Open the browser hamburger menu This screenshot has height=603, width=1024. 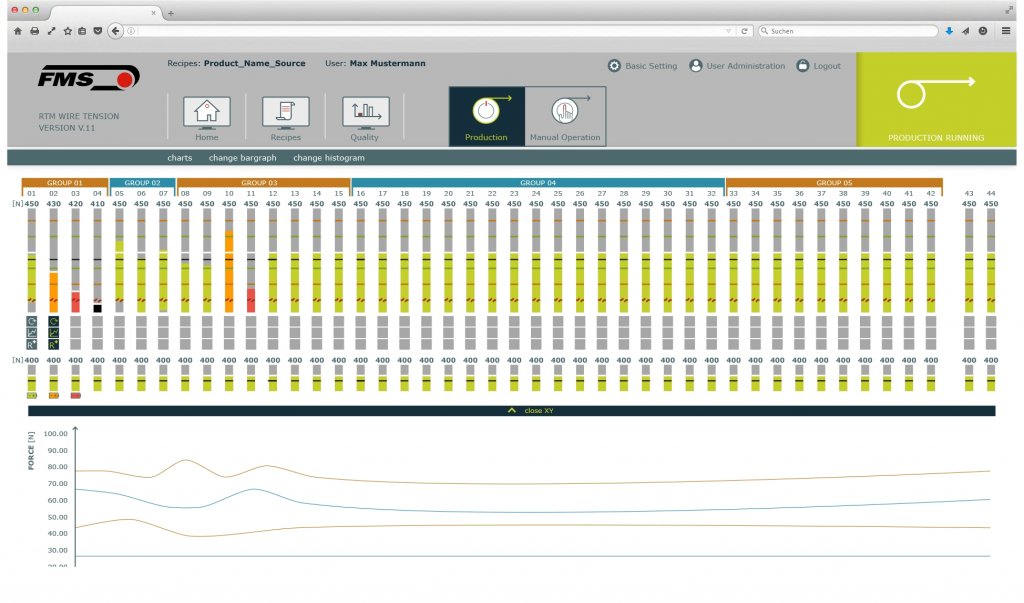pyautogui.click(x=1006, y=31)
